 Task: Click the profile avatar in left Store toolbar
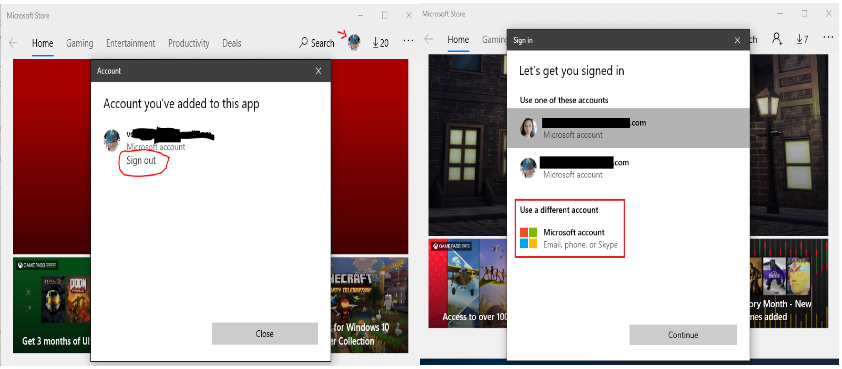[354, 42]
